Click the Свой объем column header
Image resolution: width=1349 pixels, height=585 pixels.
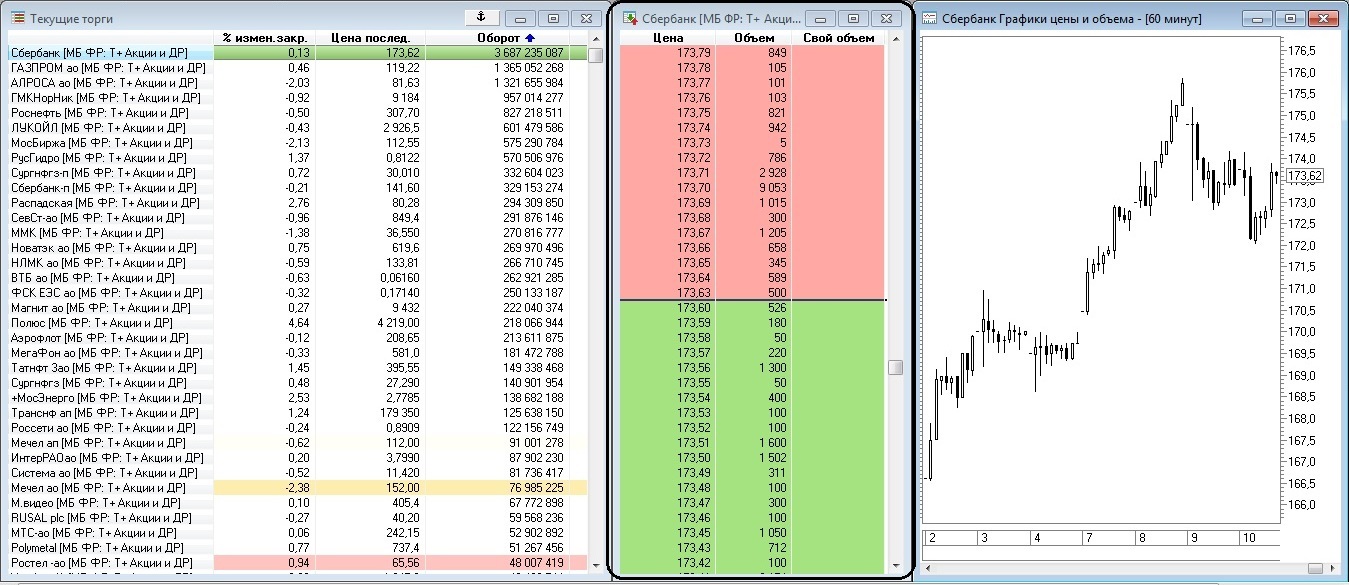(x=838, y=36)
